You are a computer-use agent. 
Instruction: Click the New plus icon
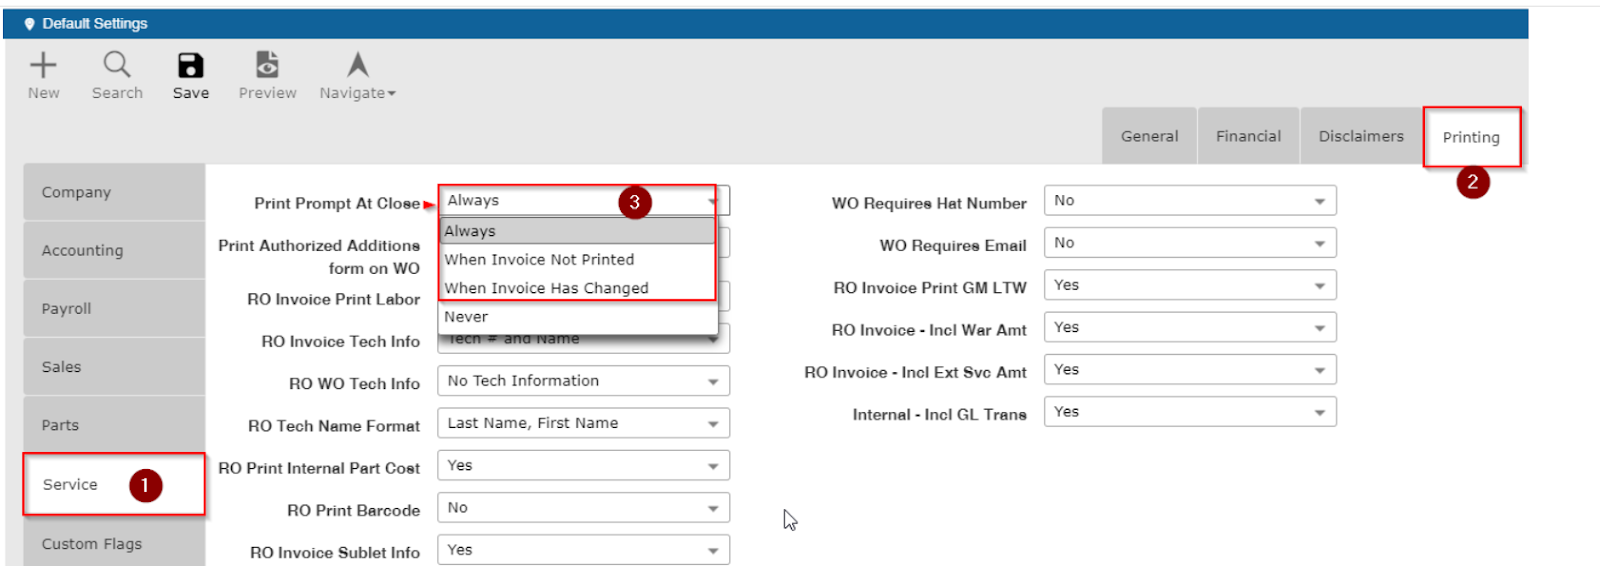pyautogui.click(x=43, y=66)
